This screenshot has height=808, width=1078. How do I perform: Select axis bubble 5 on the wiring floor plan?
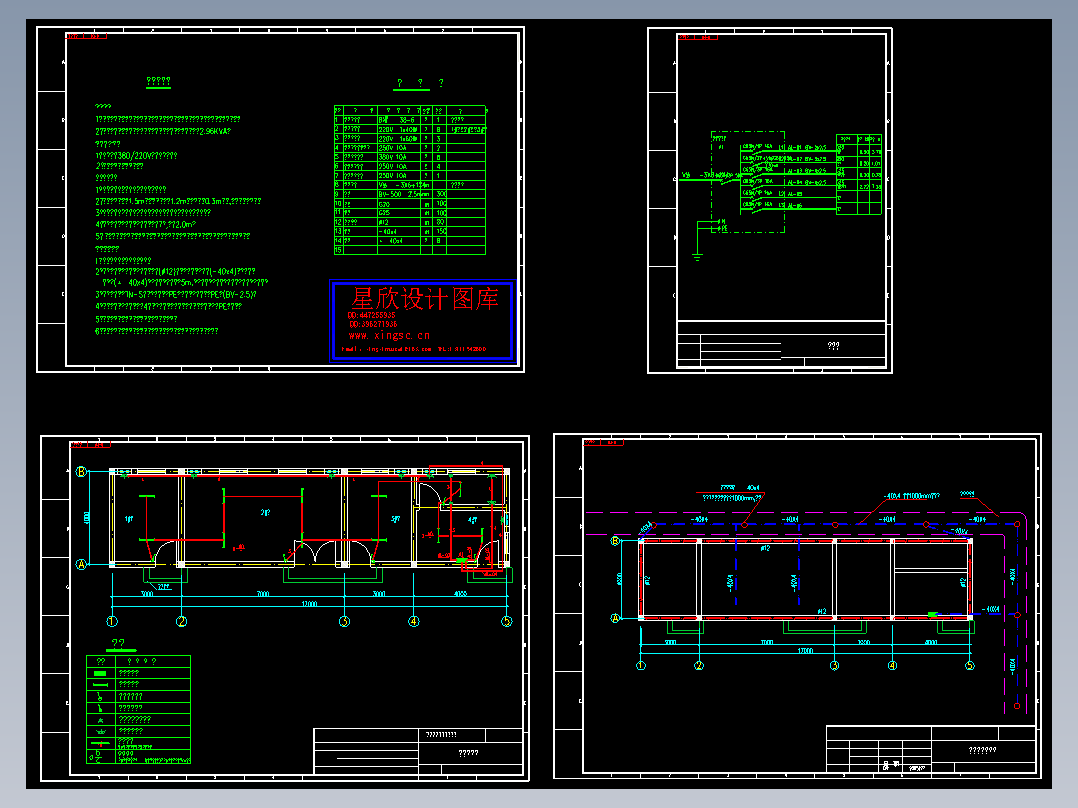point(507,621)
